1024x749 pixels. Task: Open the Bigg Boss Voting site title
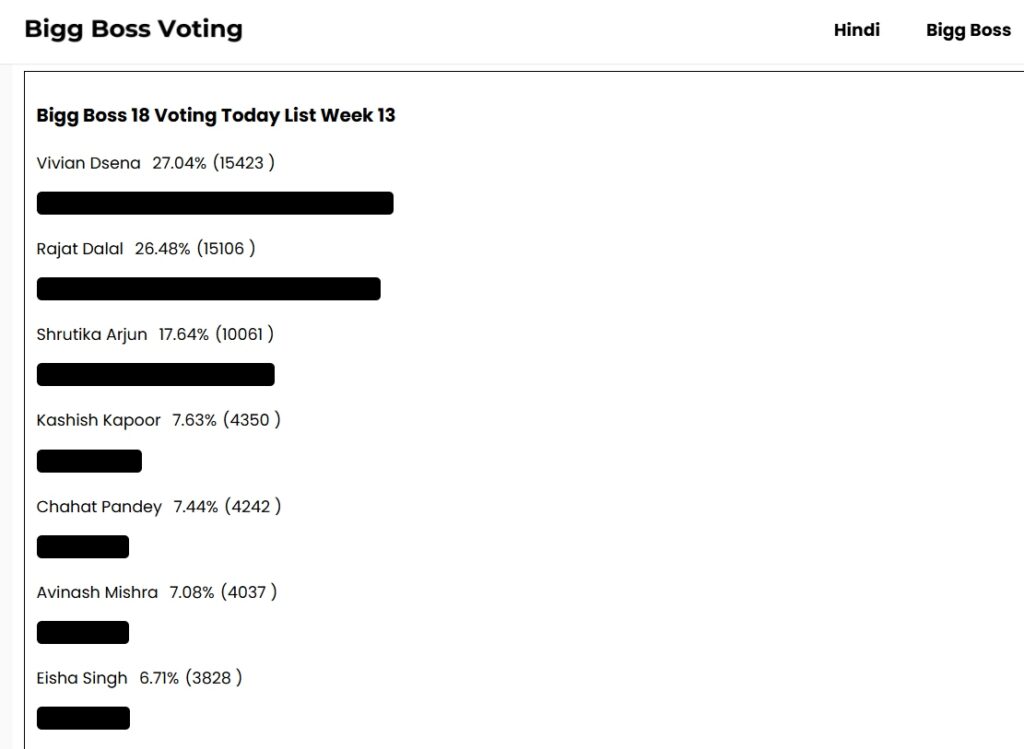pos(133,29)
